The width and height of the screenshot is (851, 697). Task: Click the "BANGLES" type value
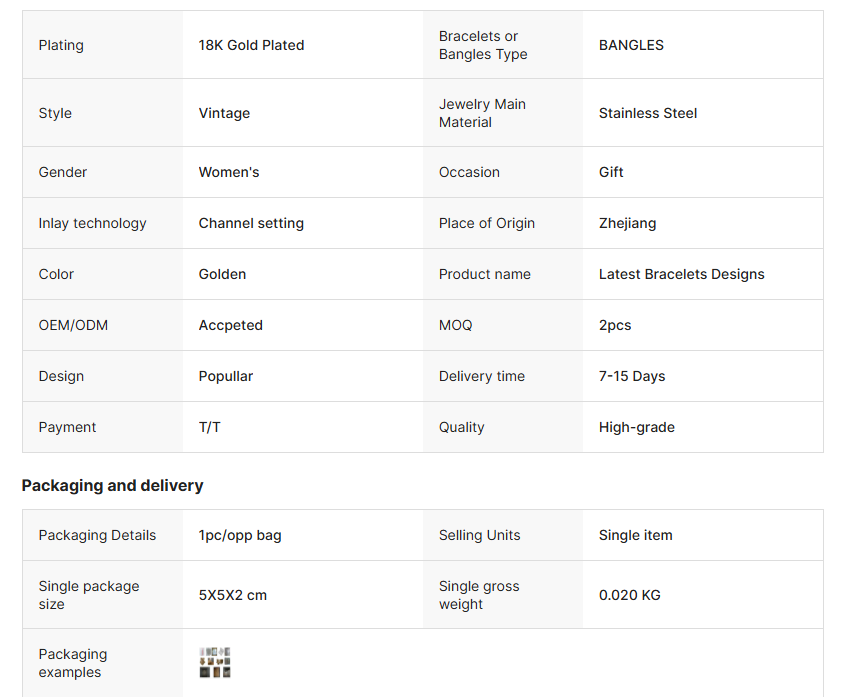click(x=631, y=45)
